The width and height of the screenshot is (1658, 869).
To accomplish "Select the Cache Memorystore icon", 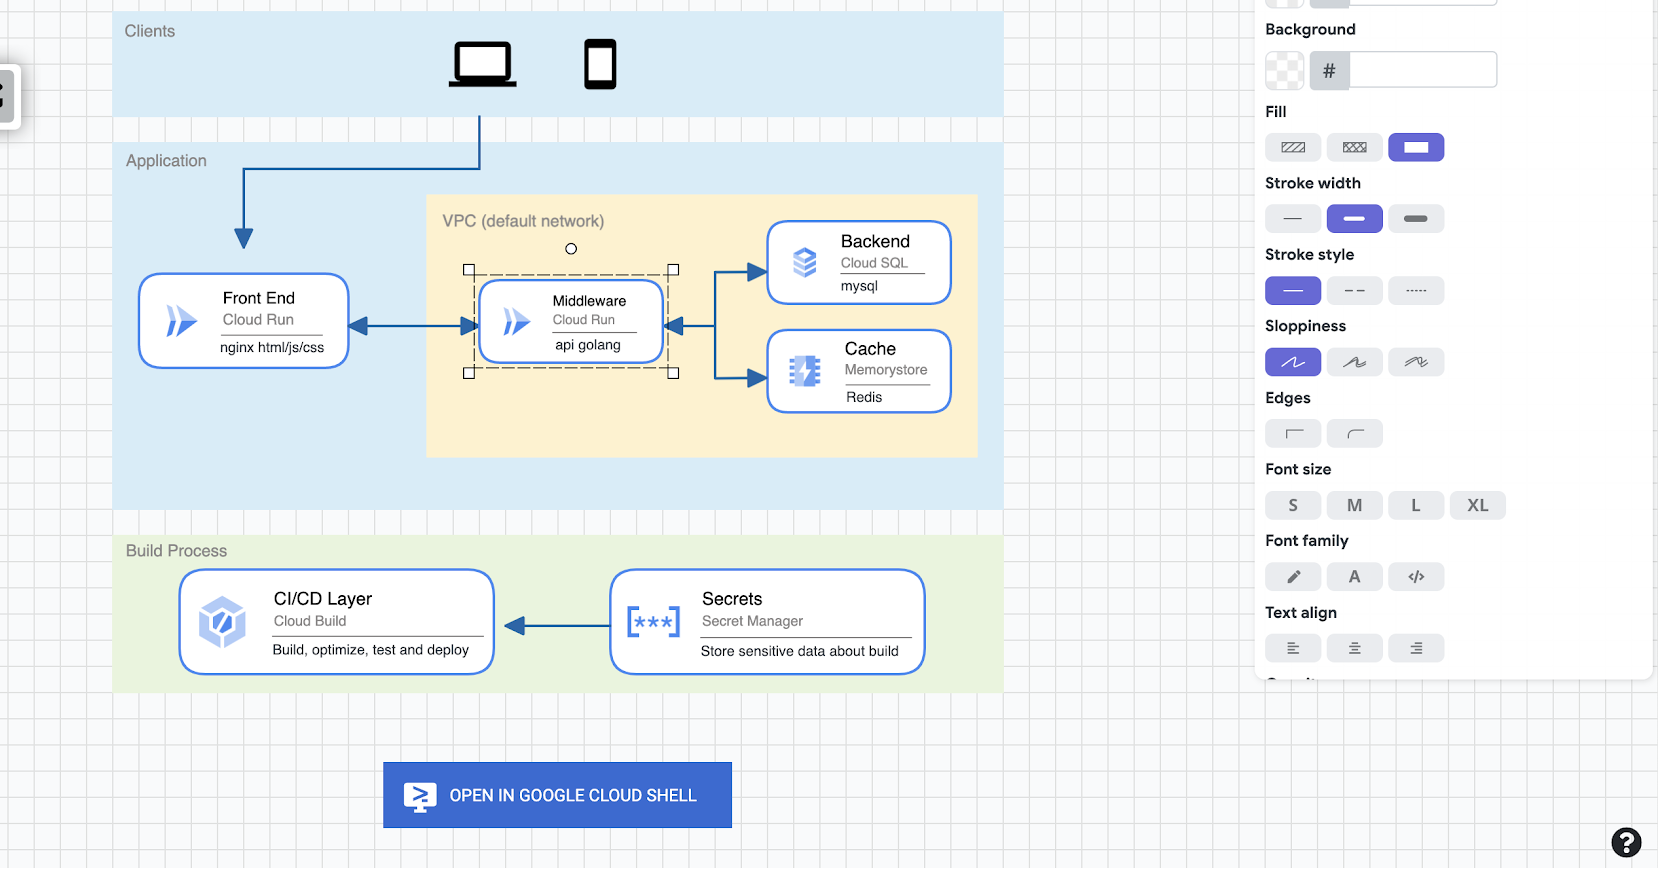I will [x=805, y=371].
